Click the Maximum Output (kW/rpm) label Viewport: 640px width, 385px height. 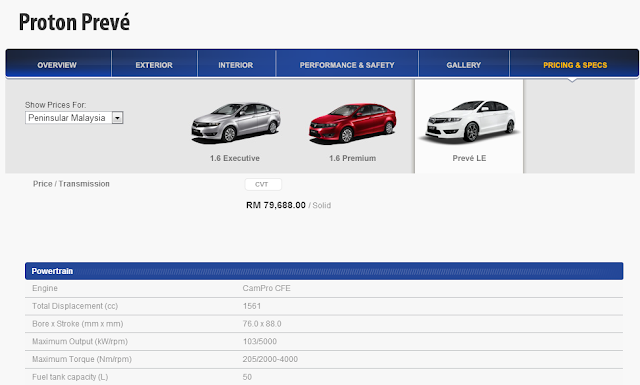(x=80, y=341)
